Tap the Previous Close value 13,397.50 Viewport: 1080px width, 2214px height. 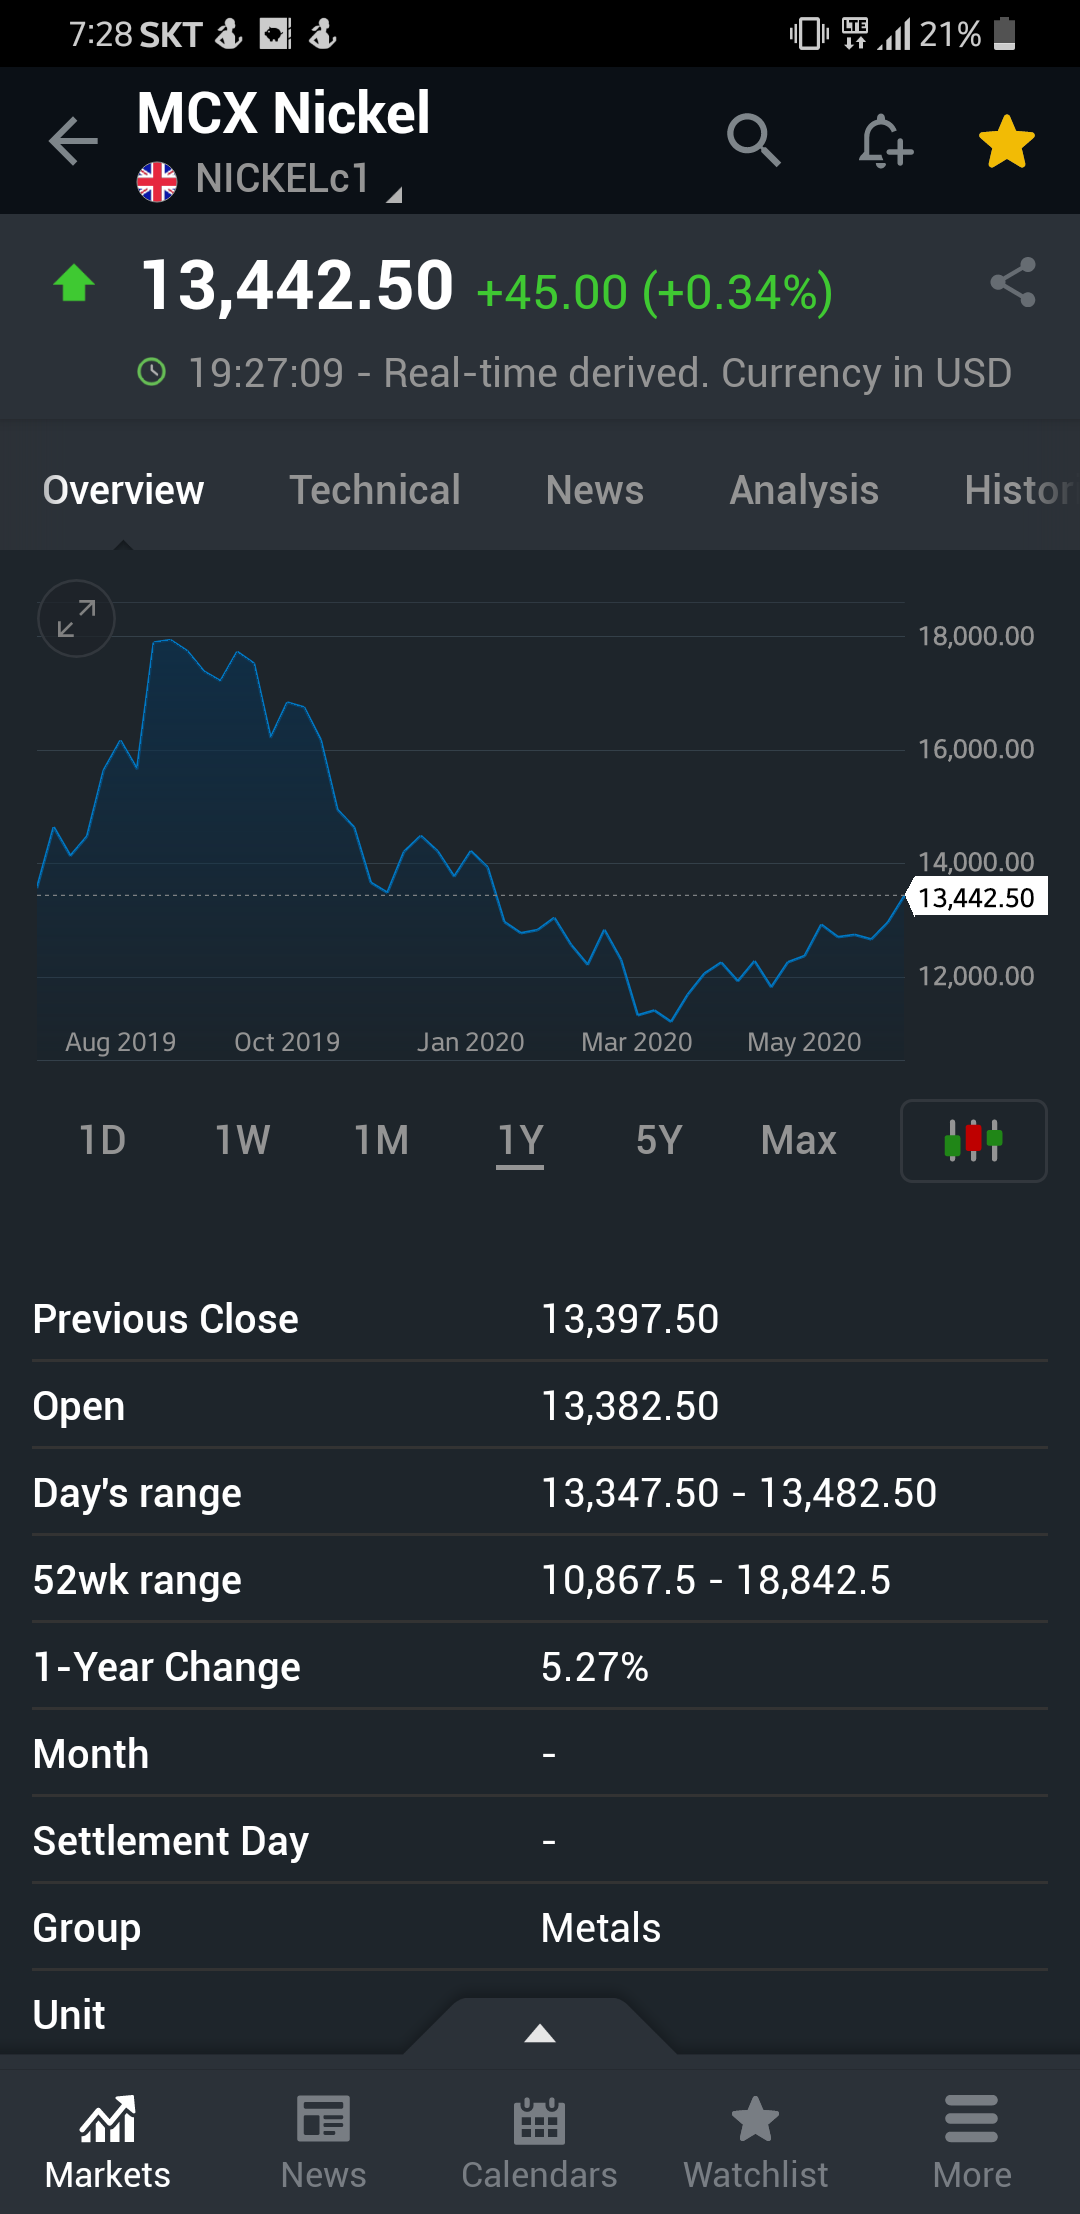[630, 1319]
